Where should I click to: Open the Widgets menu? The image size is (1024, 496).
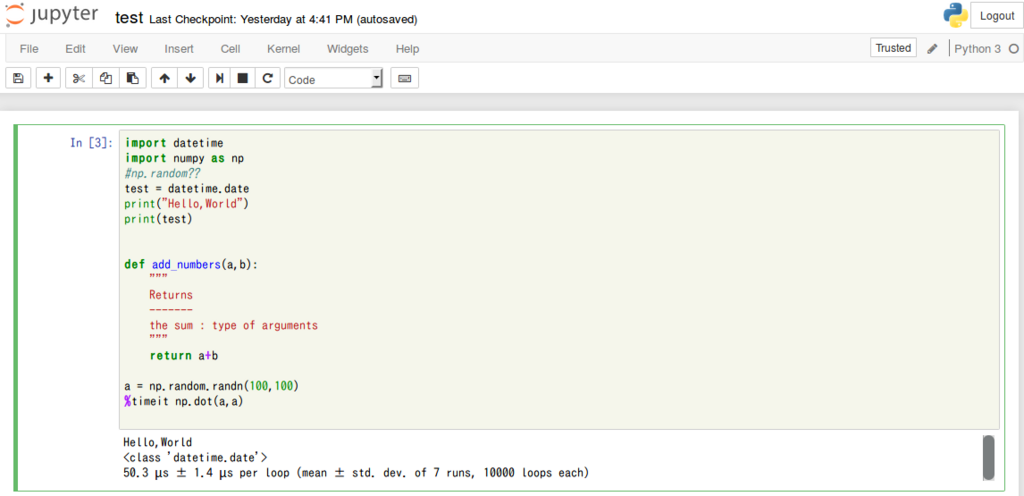coord(347,49)
